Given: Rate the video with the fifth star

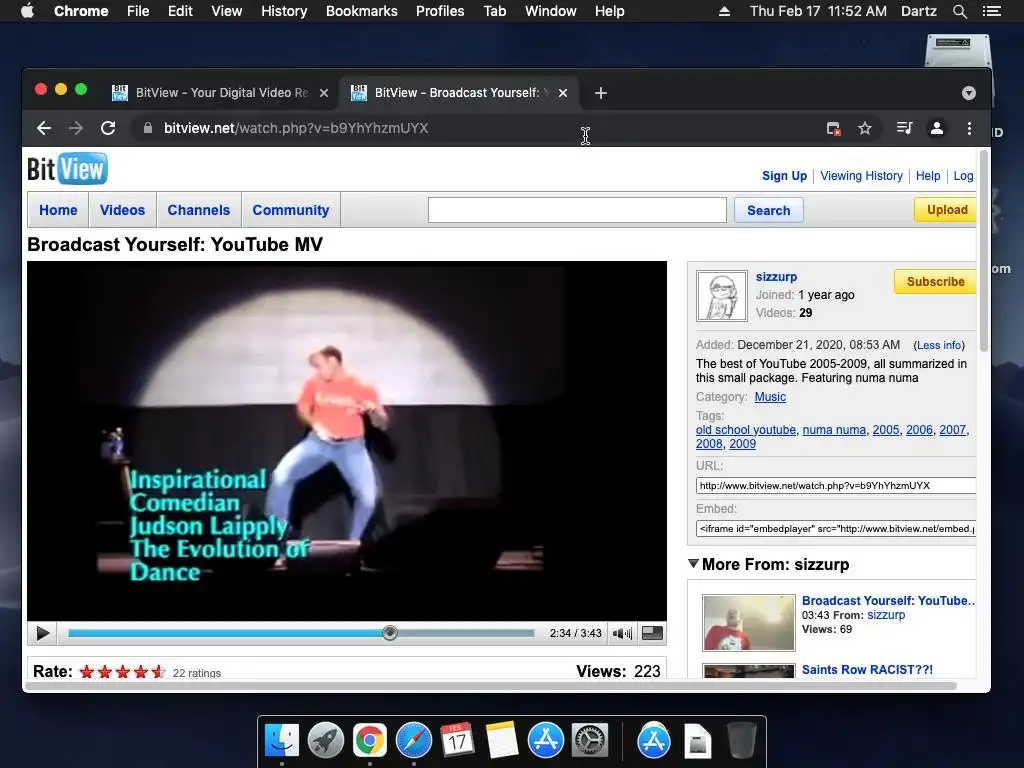Looking at the screenshot, I should pyautogui.click(x=158, y=671).
